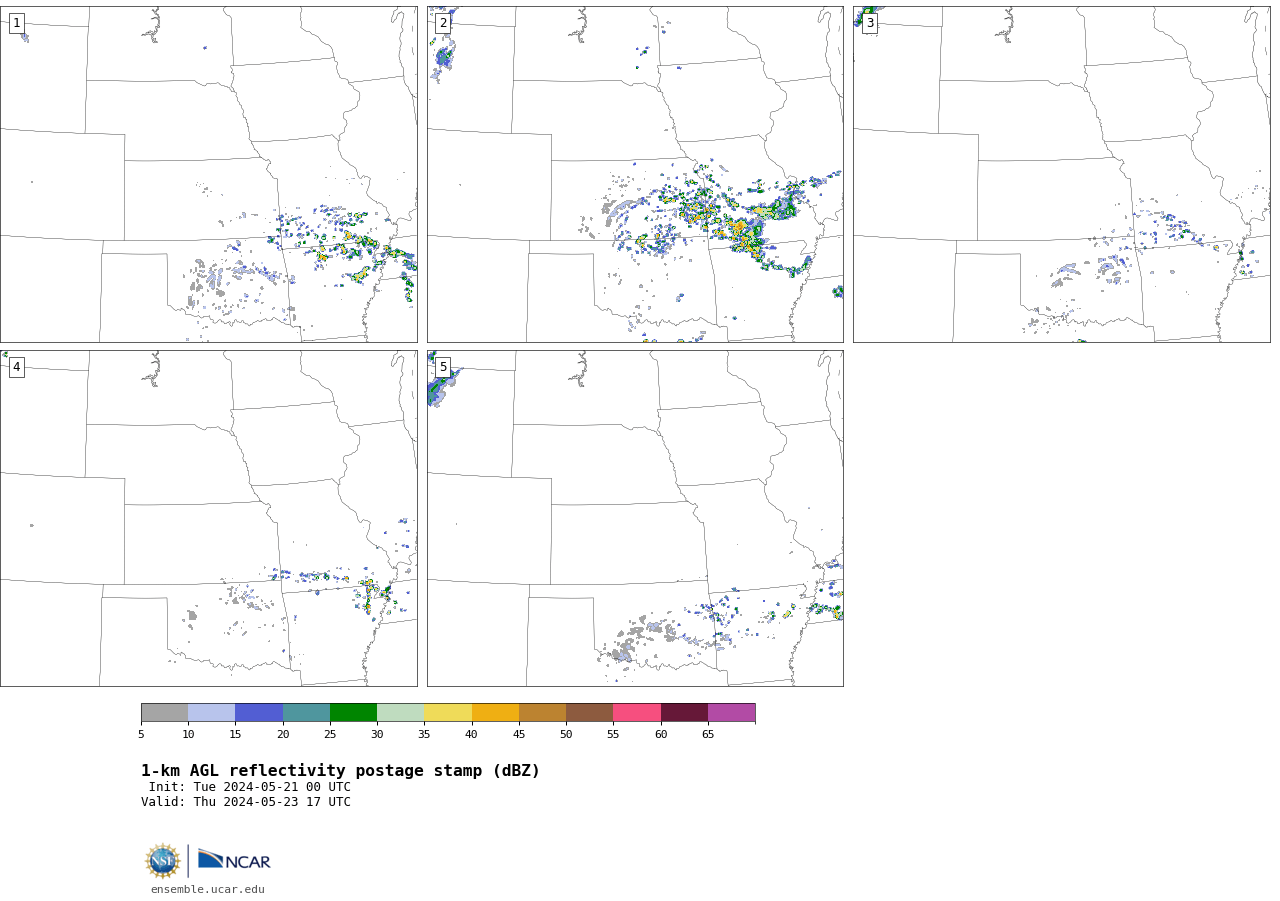Click the 'Init: Tue 2024-05-21 00 UTC' text
This screenshot has height=901, width=1280.
[x=250, y=787]
